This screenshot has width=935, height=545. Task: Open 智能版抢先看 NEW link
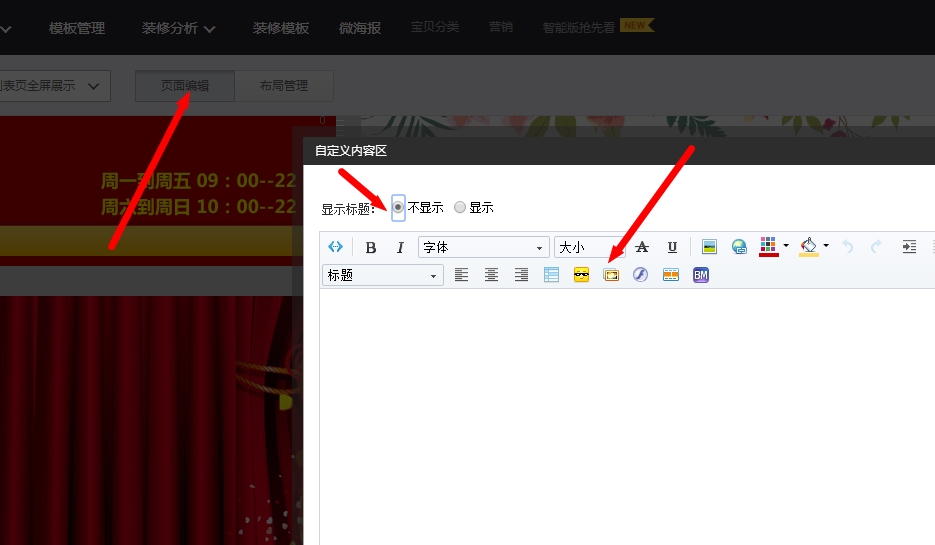pyautogui.click(x=598, y=27)
